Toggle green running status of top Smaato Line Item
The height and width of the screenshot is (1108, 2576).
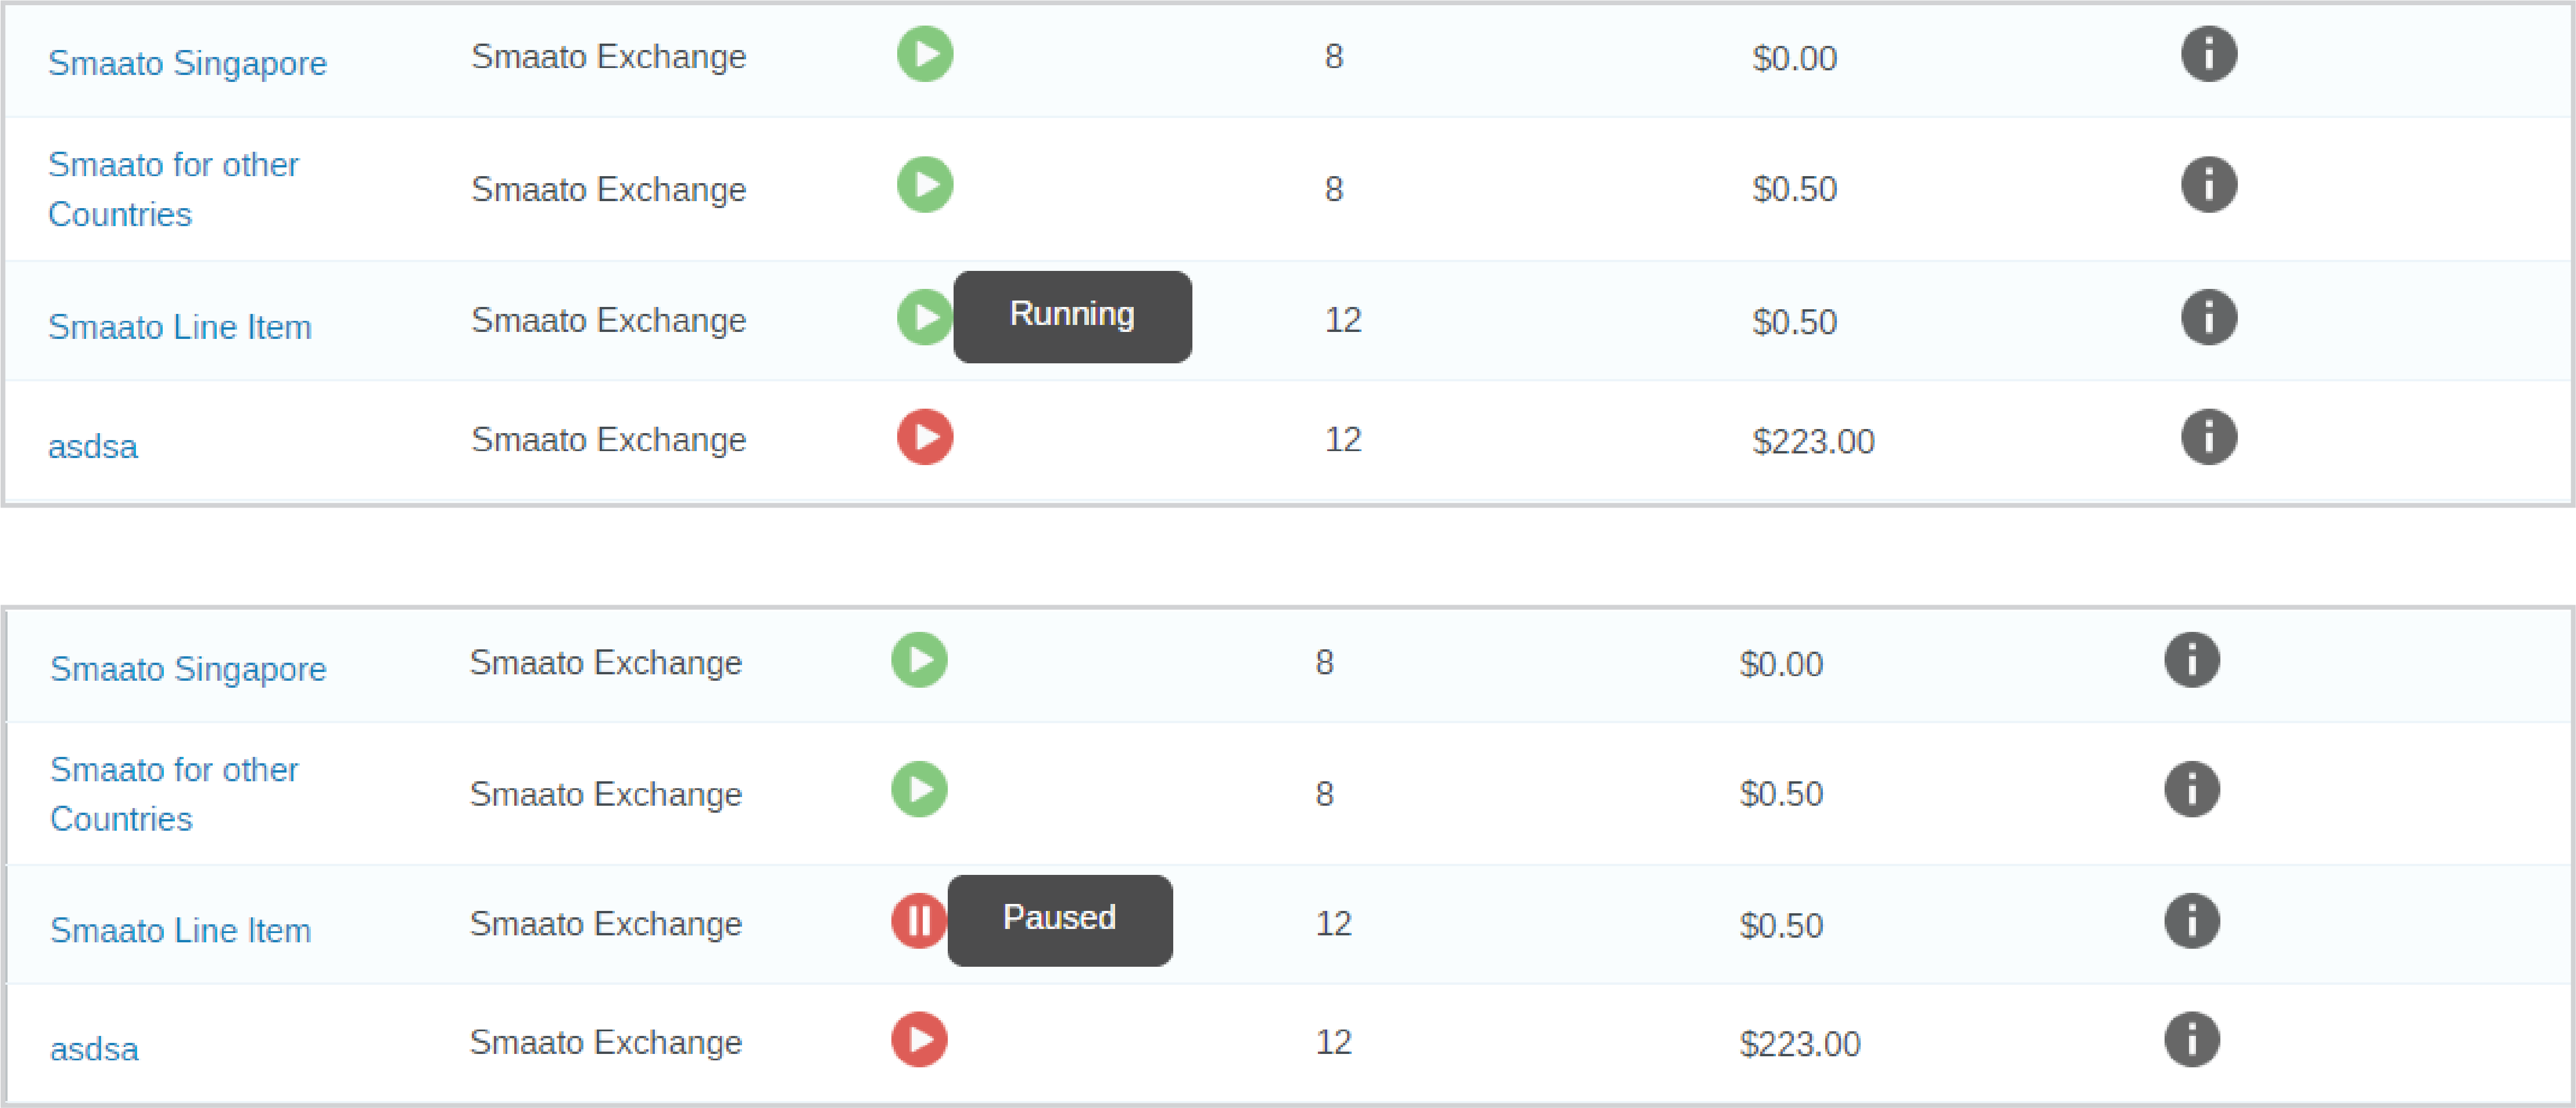click(924, 318)
